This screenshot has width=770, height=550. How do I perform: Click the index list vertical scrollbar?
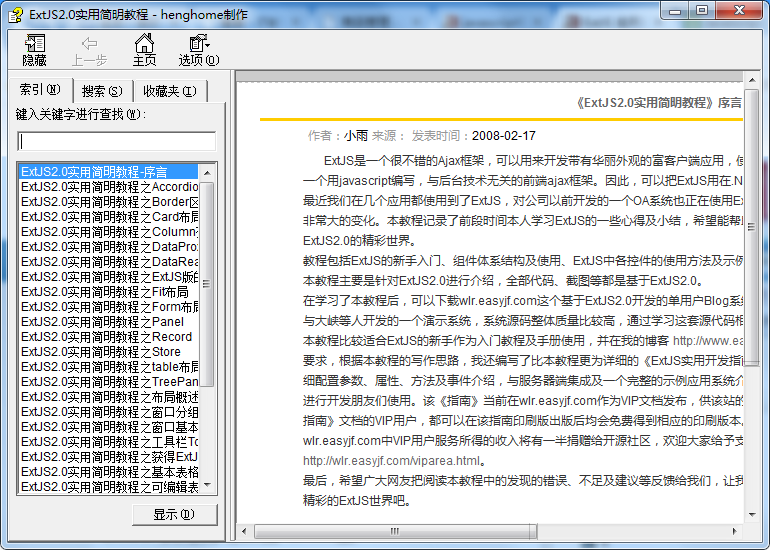[207, 330]
